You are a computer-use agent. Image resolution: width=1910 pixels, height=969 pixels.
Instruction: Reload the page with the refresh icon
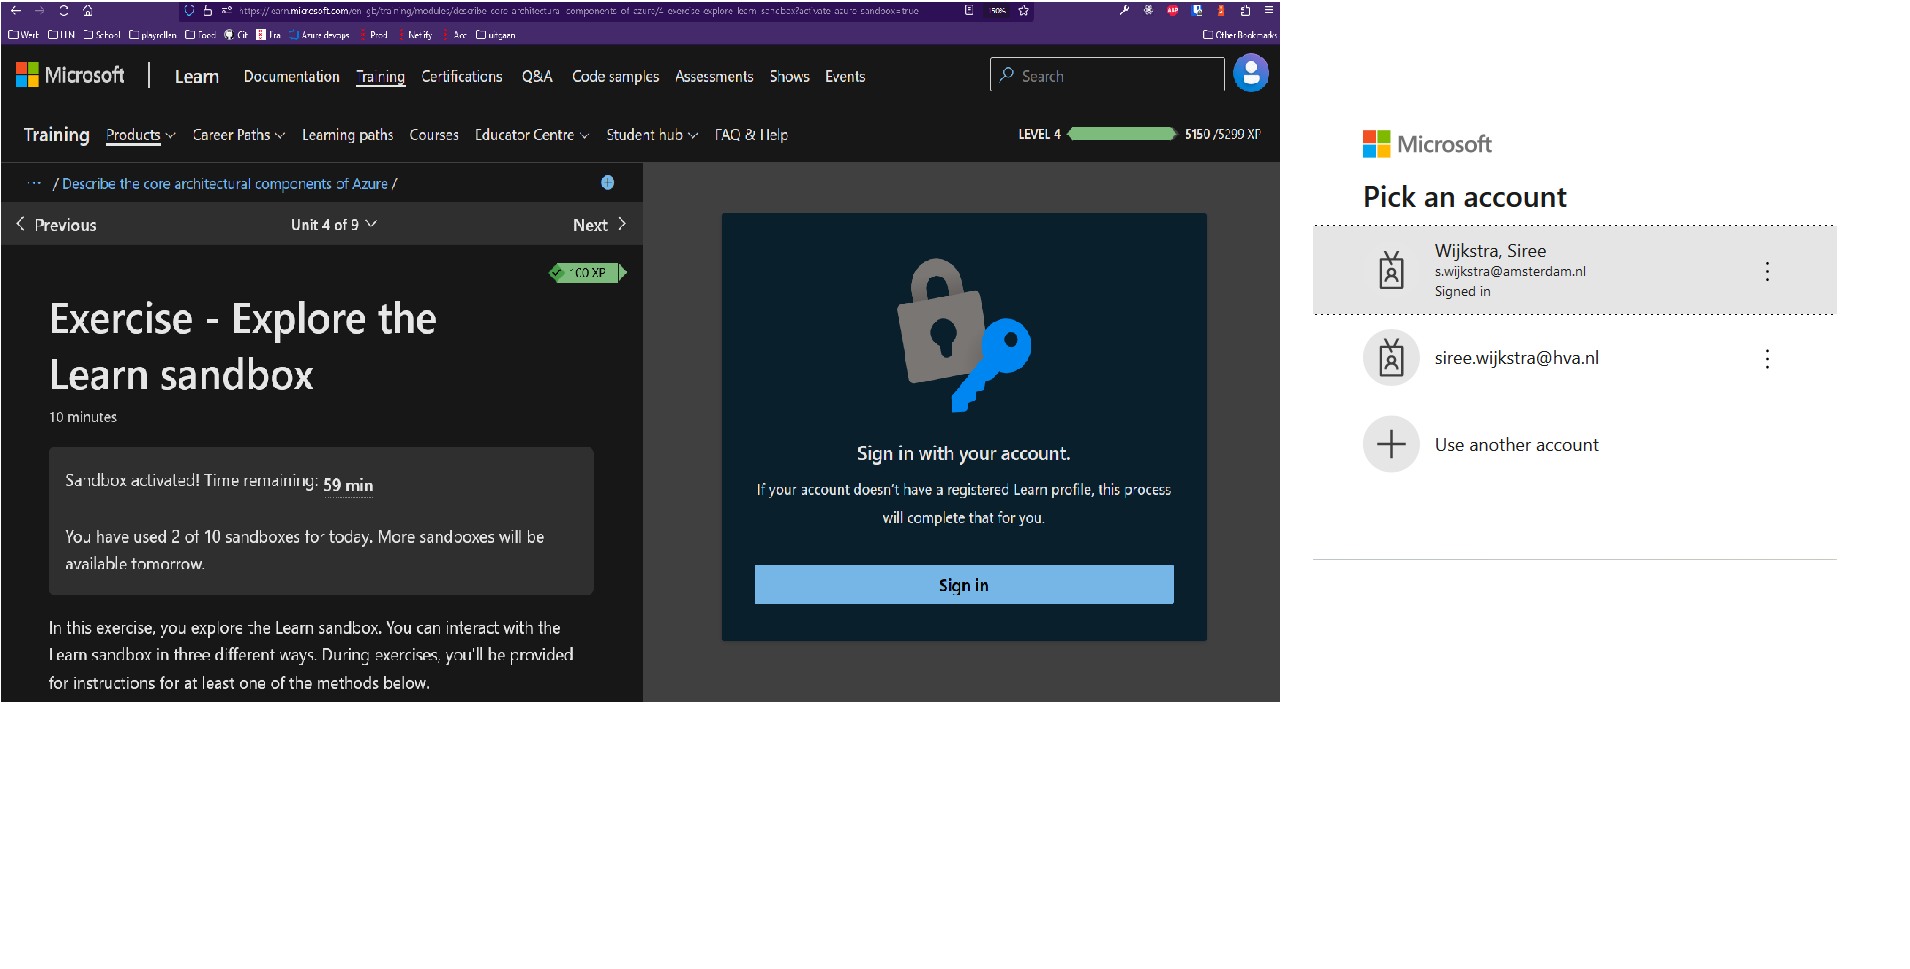pos(63,11)
